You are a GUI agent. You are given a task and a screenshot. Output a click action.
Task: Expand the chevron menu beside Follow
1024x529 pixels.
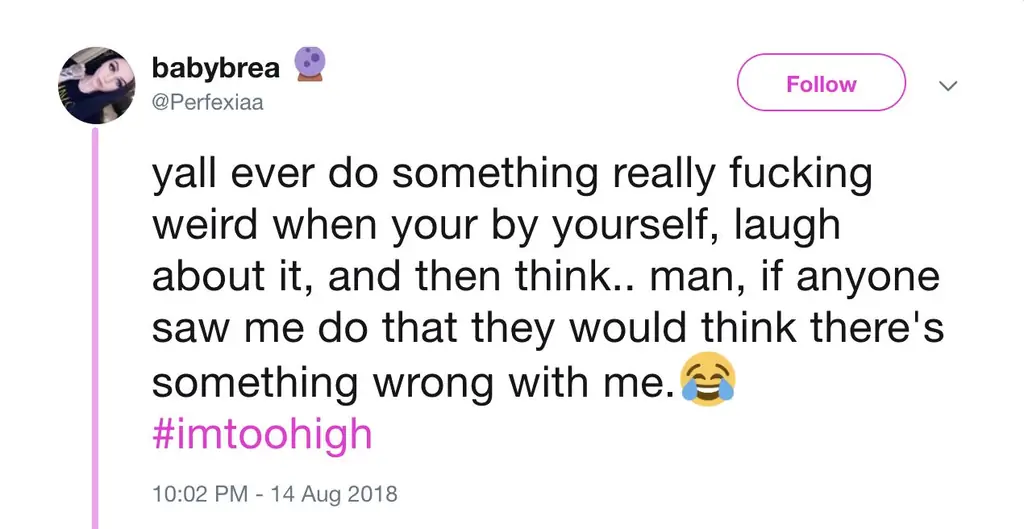[948, 85]
